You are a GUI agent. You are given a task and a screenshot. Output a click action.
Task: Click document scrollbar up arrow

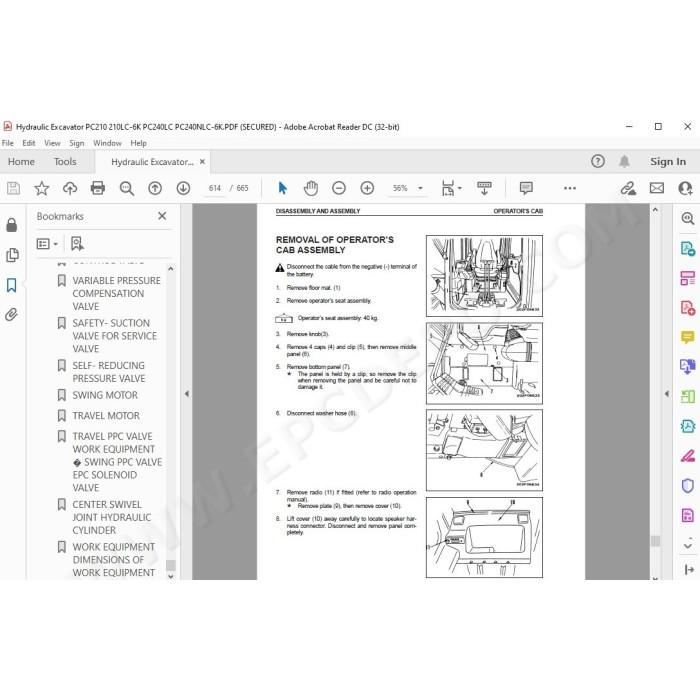click(x=655, y=209)
